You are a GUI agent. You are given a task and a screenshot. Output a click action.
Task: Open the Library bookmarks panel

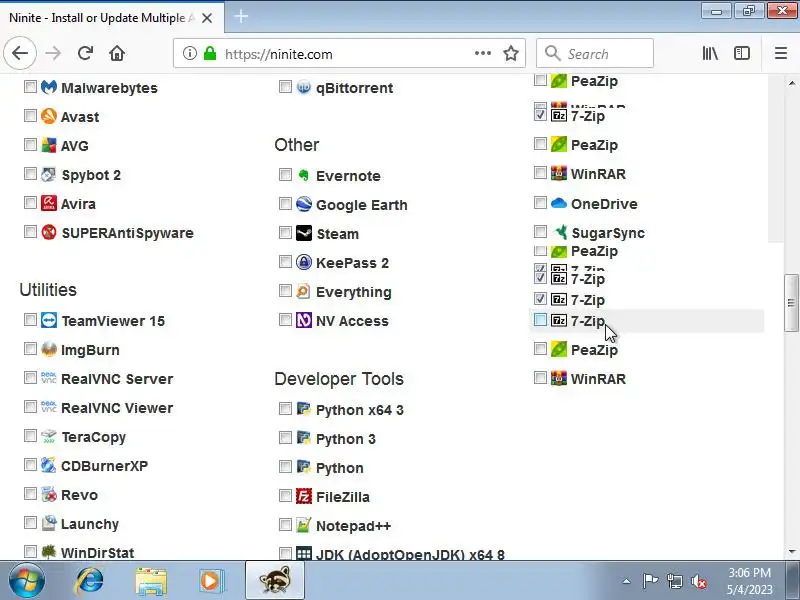tap(710, 53)
